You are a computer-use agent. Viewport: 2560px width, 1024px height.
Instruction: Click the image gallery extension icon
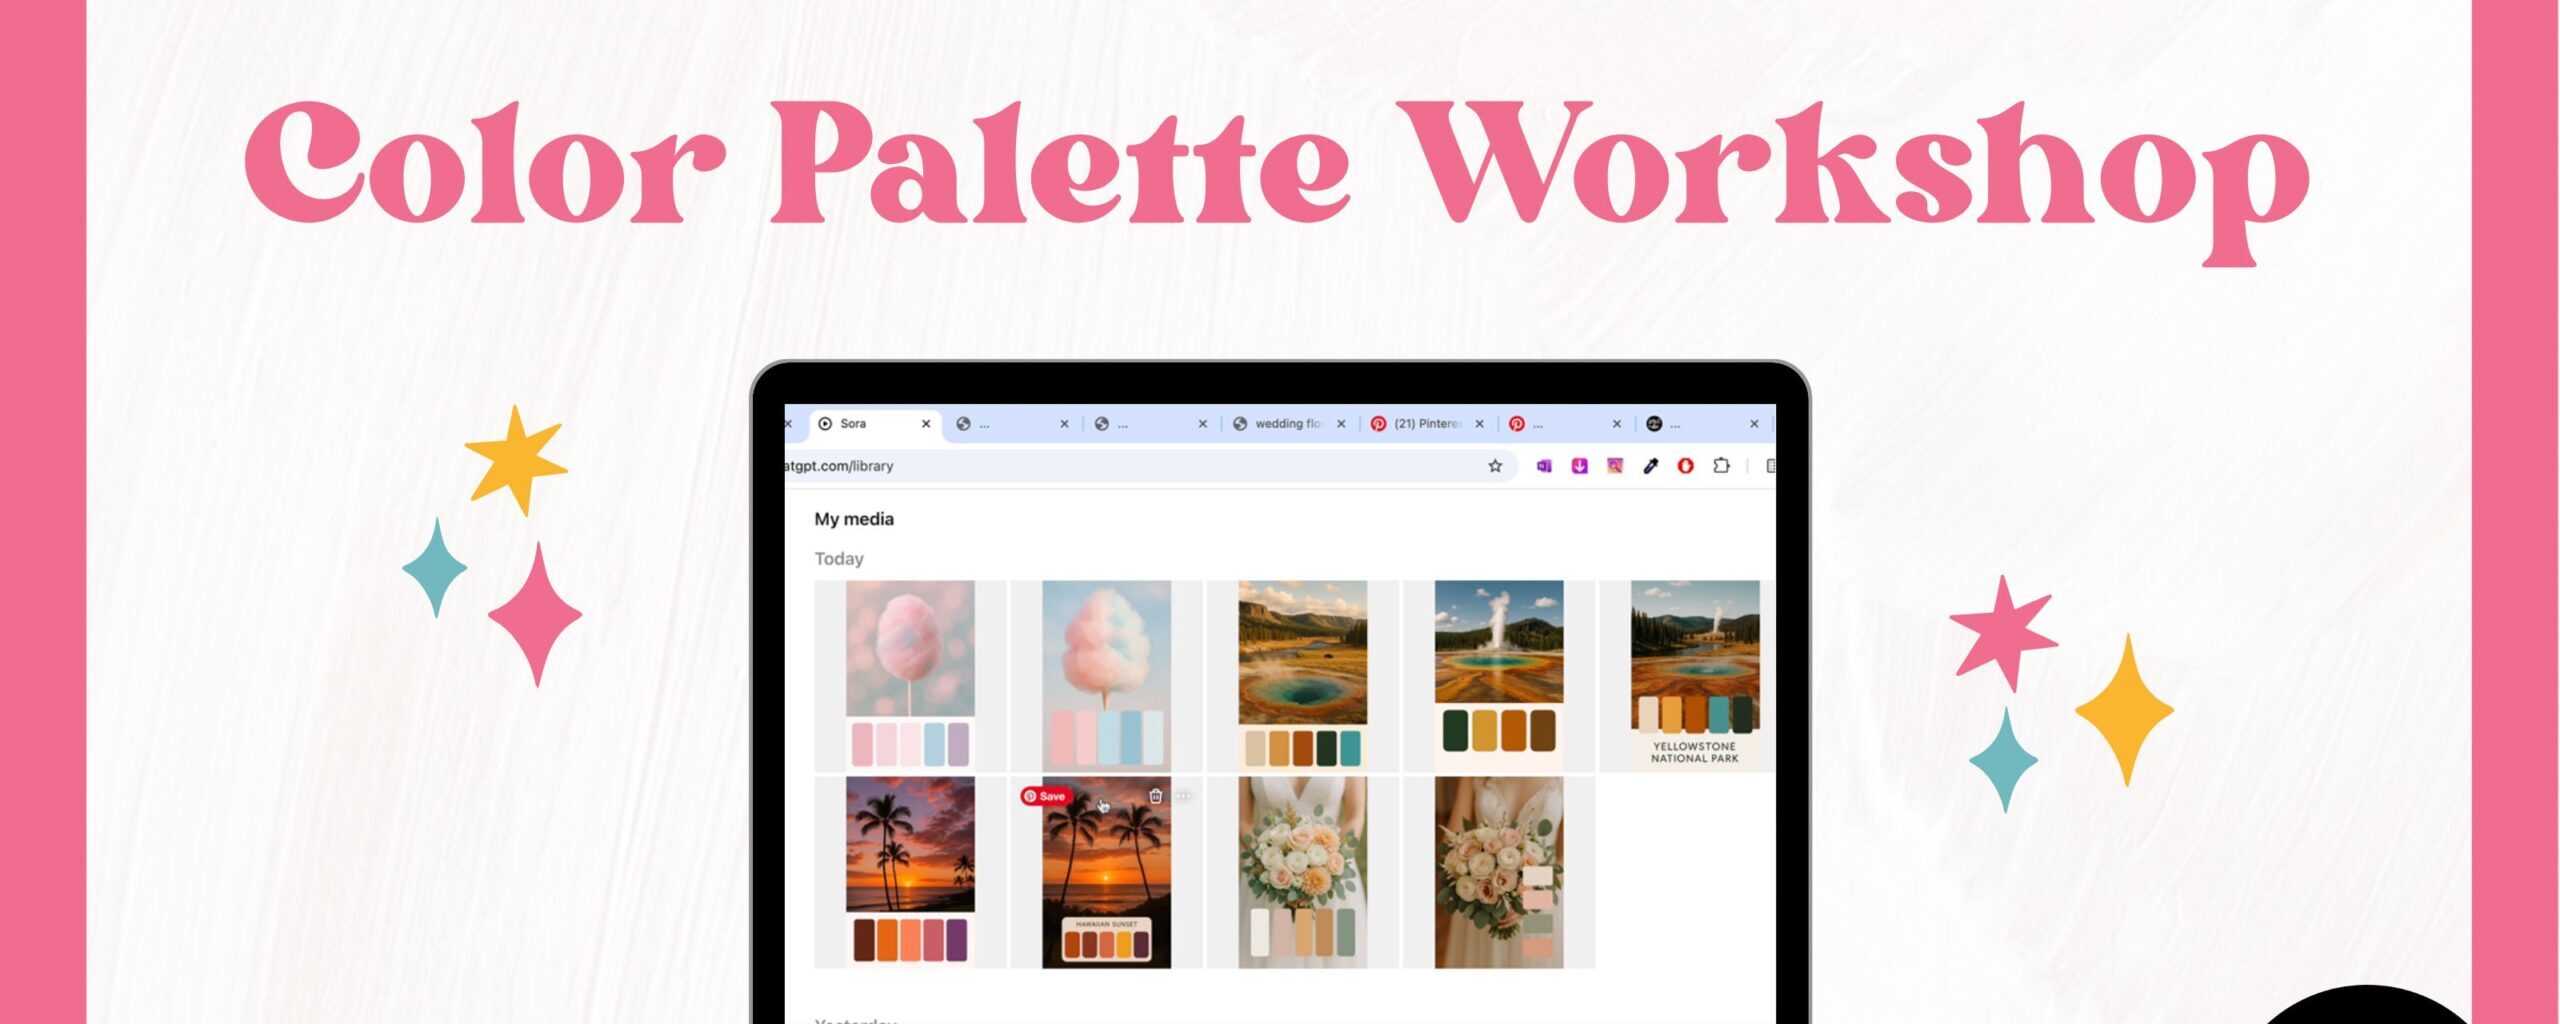tap(1616, 466)
